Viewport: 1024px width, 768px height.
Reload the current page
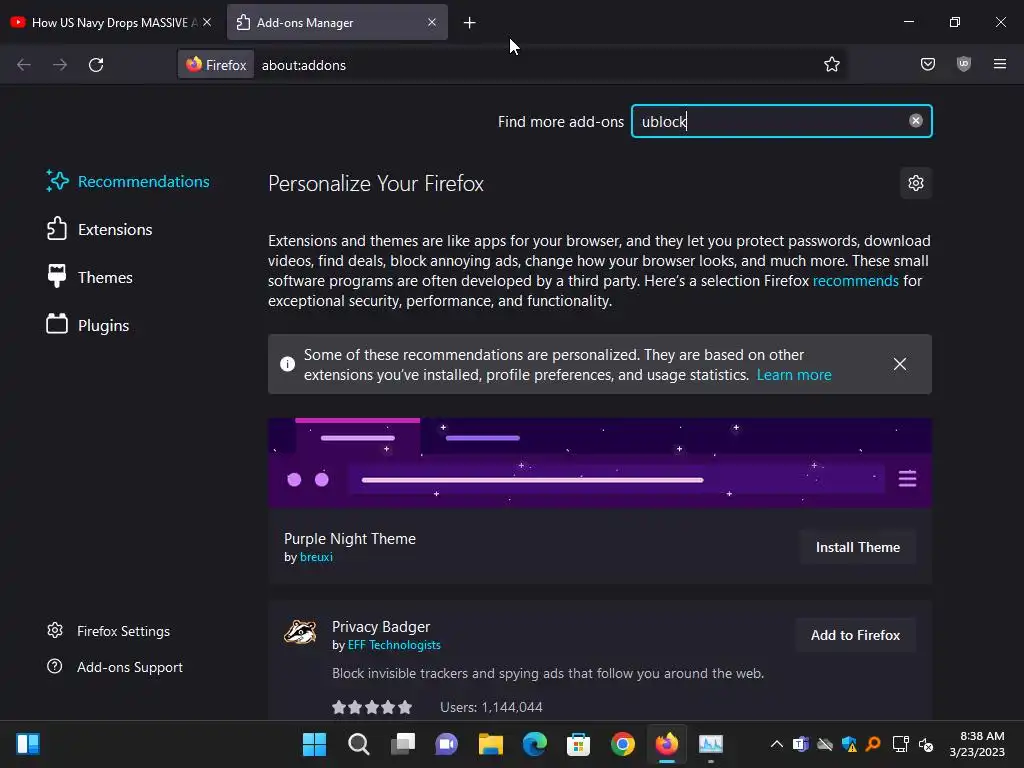coord(96,65)
